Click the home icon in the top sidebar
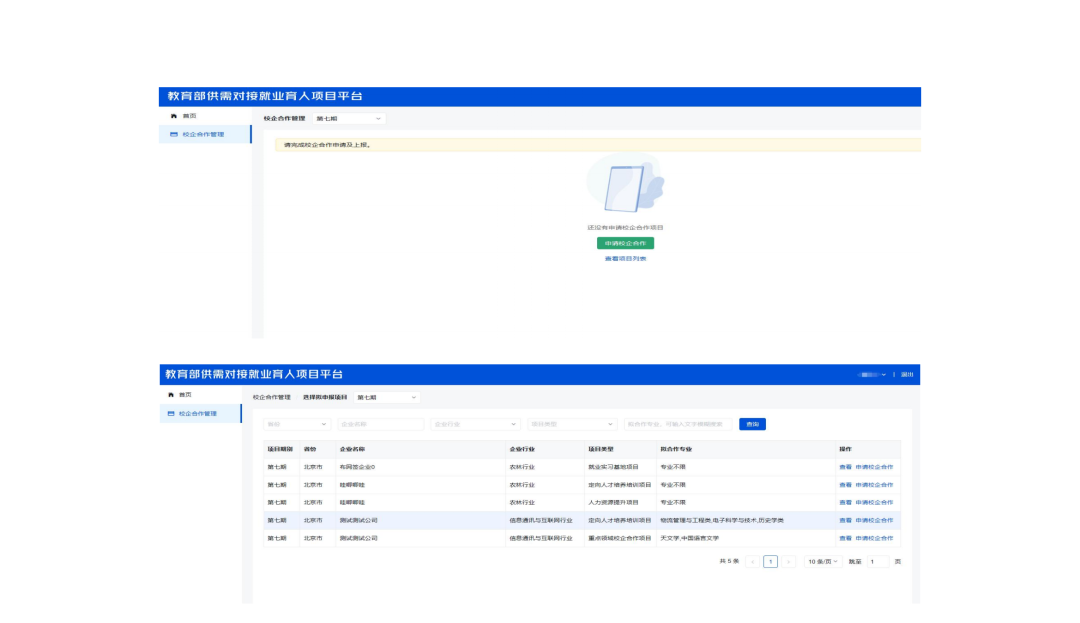Image resolution: width=1080 pixels, height=623 pixels. tap(173, 117)
